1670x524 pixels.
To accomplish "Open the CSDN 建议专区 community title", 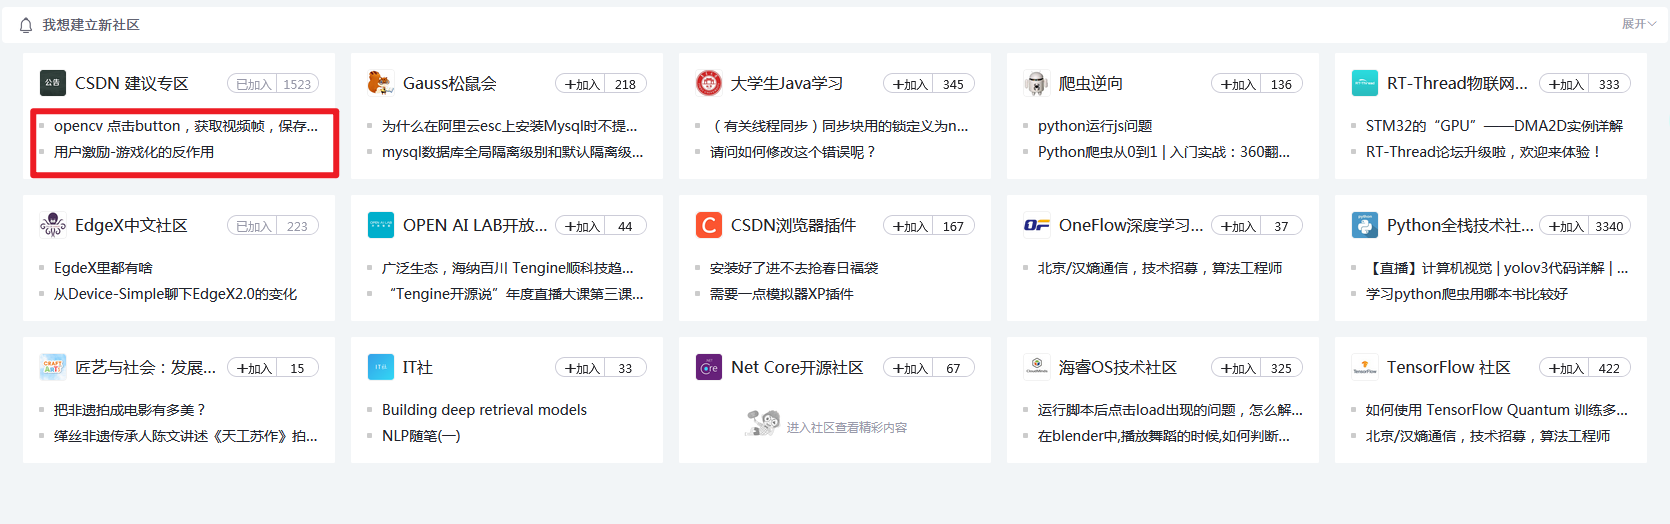I will coord(132,83).
